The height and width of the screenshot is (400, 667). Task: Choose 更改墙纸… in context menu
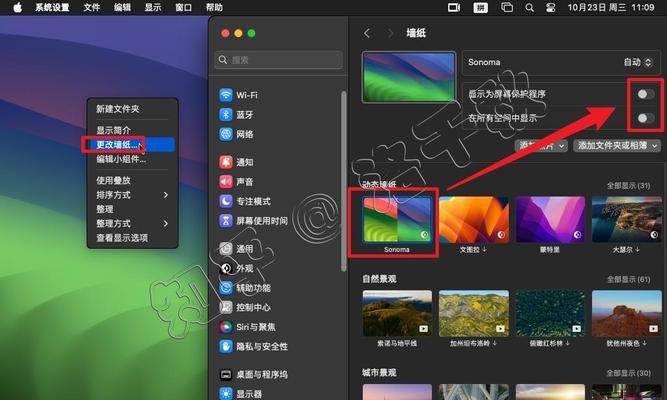pos(132,145)
